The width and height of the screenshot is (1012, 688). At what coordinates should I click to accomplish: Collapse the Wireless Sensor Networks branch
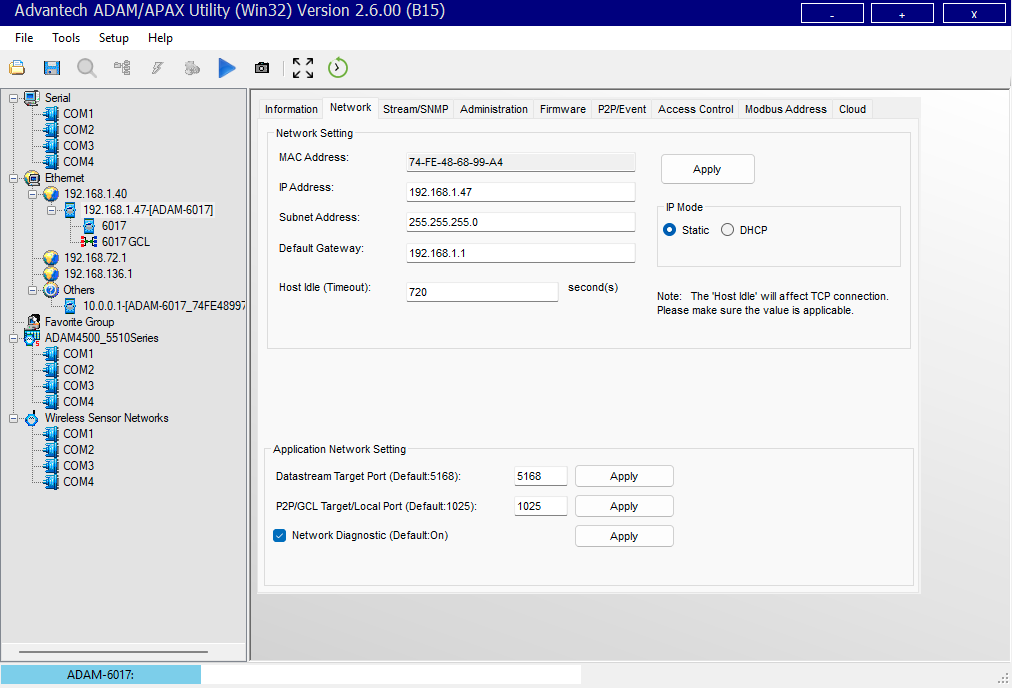pos(14,418)
